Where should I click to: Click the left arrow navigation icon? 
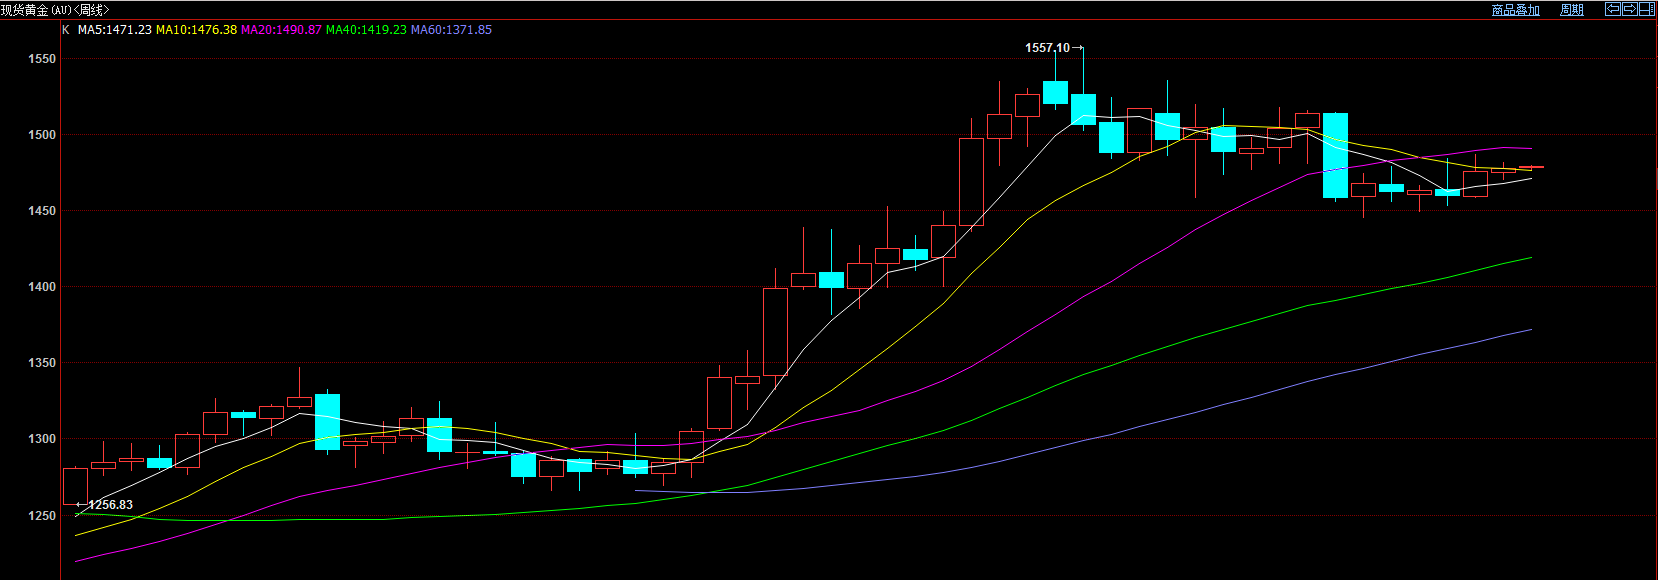1613,9
